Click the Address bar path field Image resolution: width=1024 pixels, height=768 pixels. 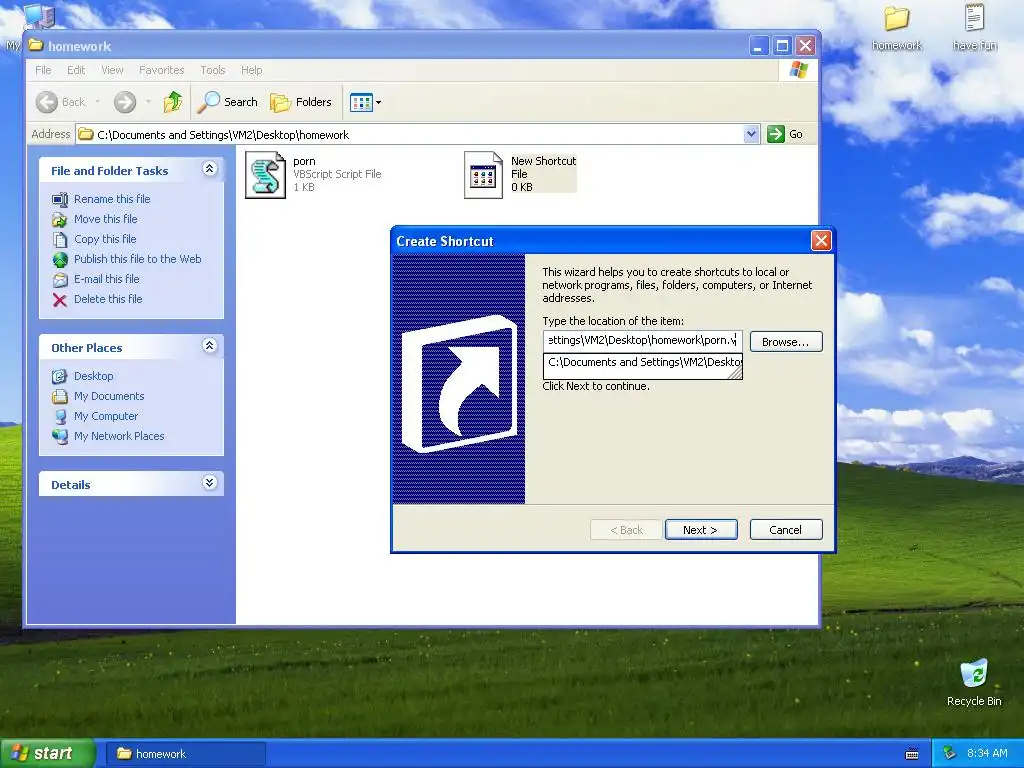pyautogui.click(x=418, y=135)
